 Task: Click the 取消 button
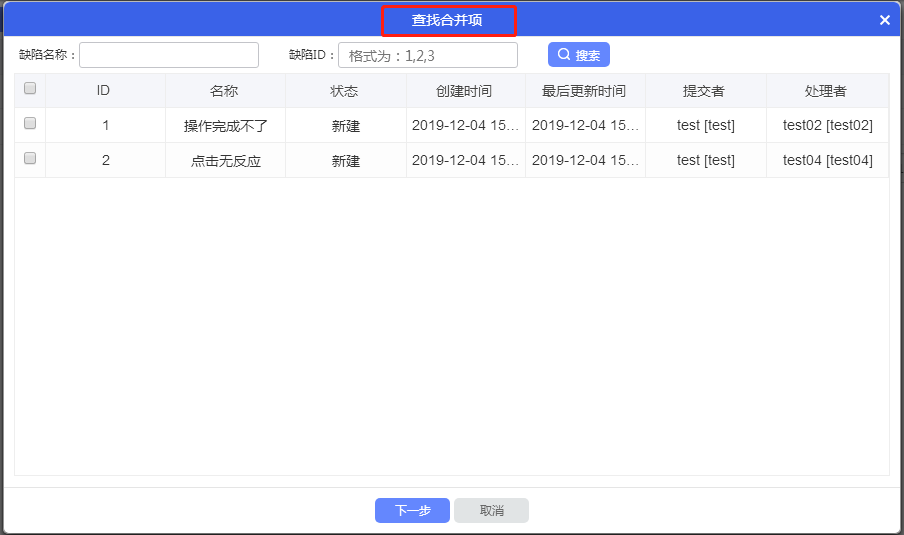coord(491,511)
